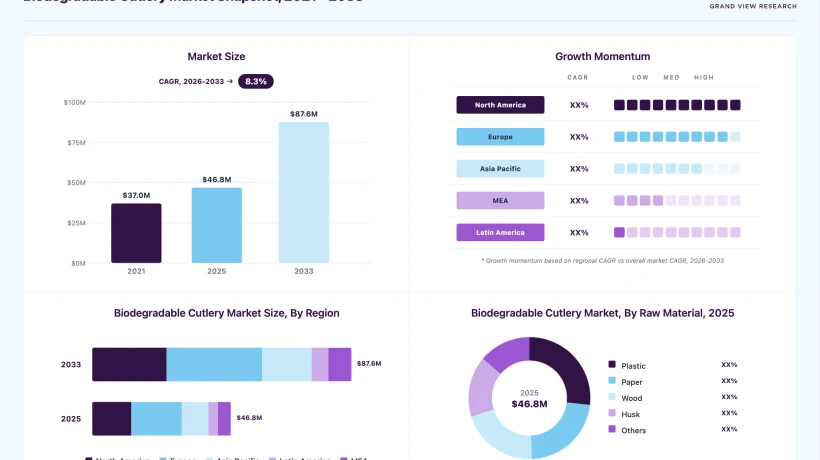Click the donut chart center $46.8M value
This screenshot has height=460, width=820.
pos(529,404)
